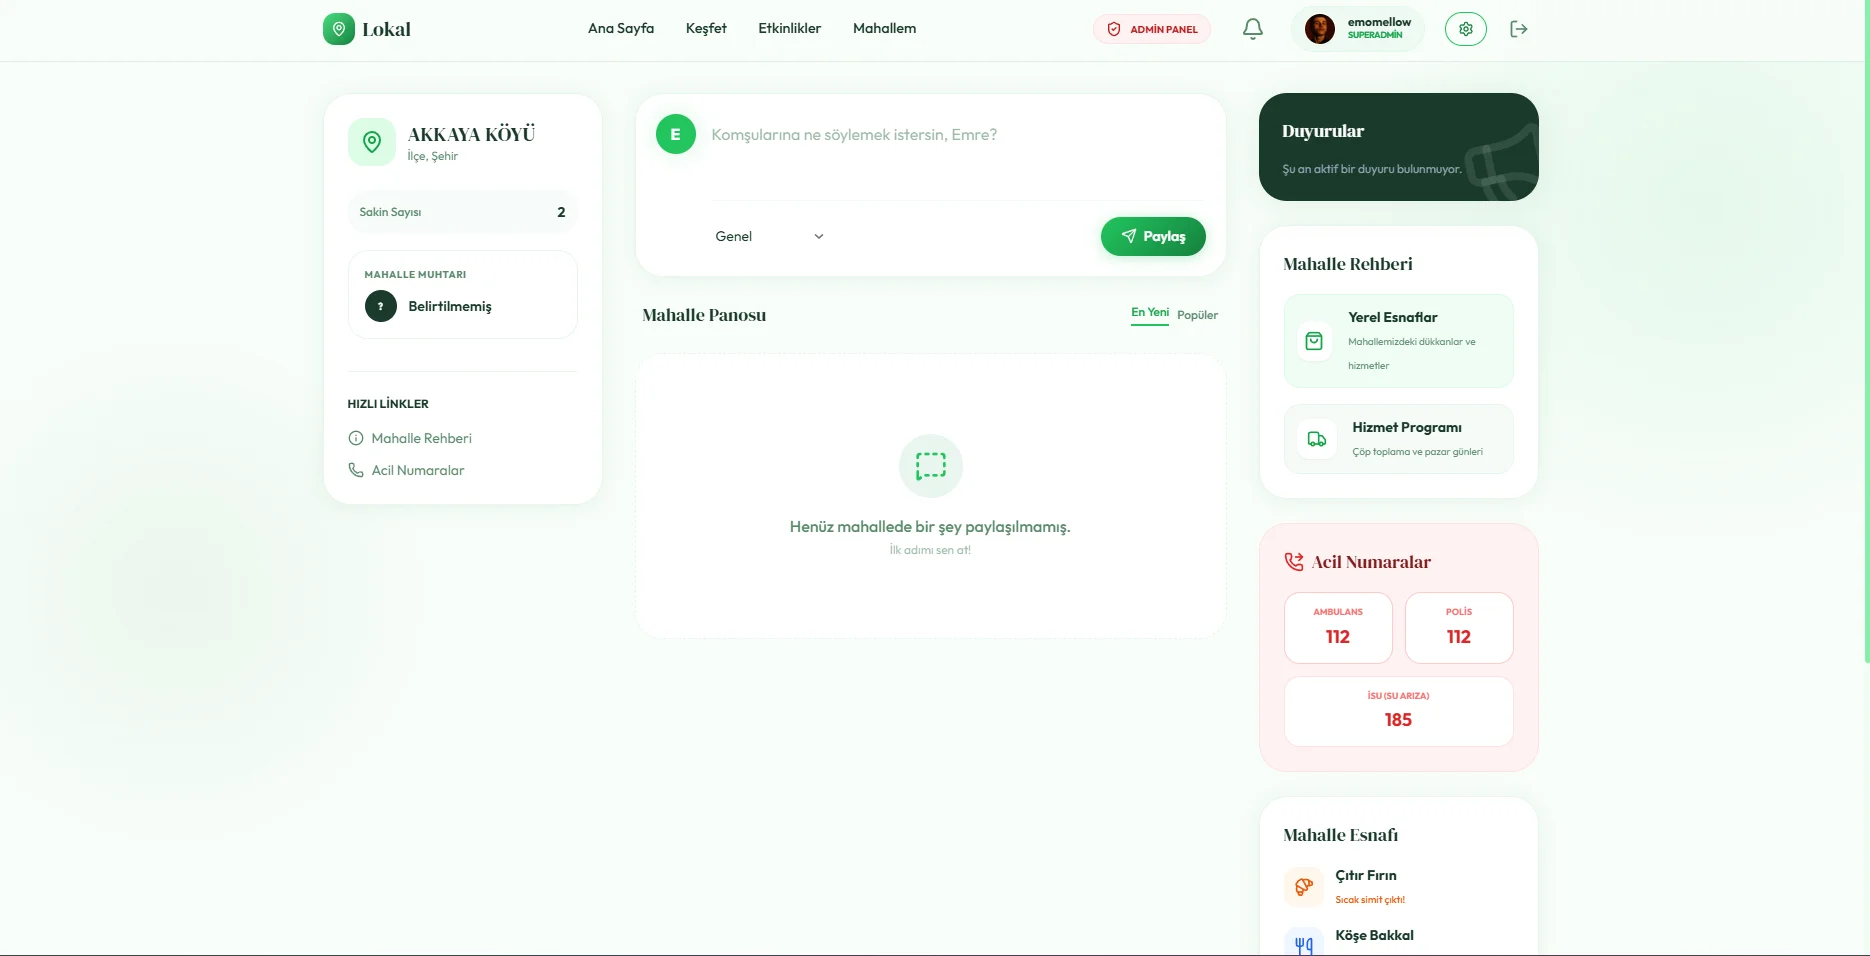Click the Lokal brand name
The height and width of the screenshot is (956, 1870).
[x=386, y=29]
